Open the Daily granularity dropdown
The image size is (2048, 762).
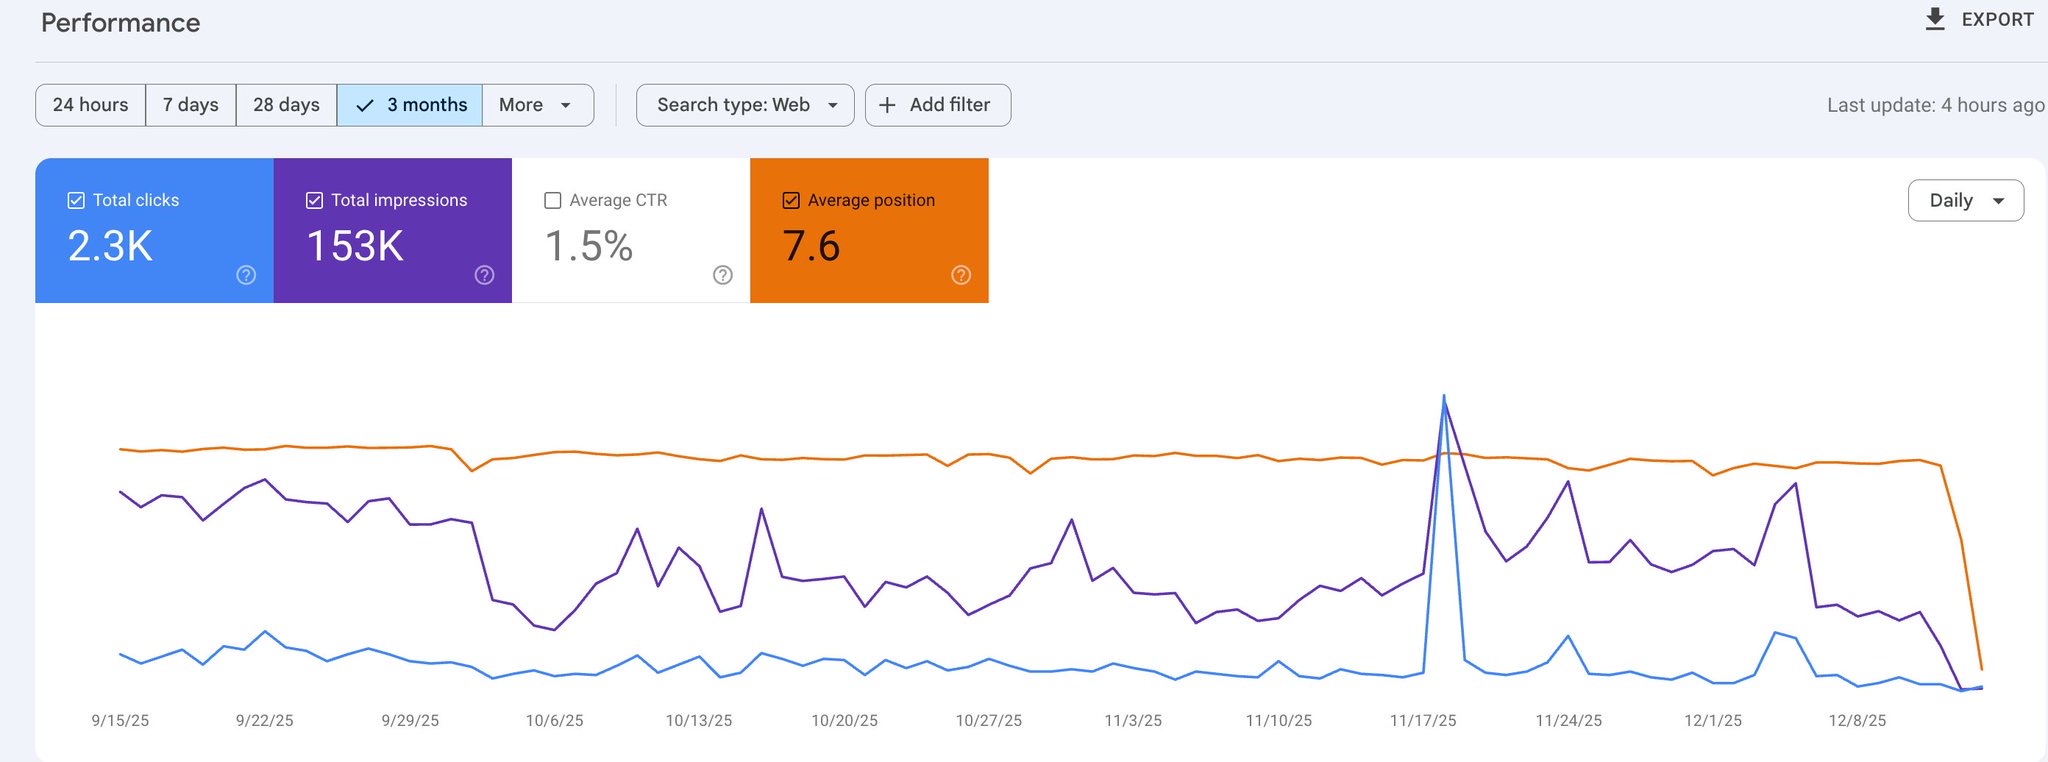click(1965, 200)
